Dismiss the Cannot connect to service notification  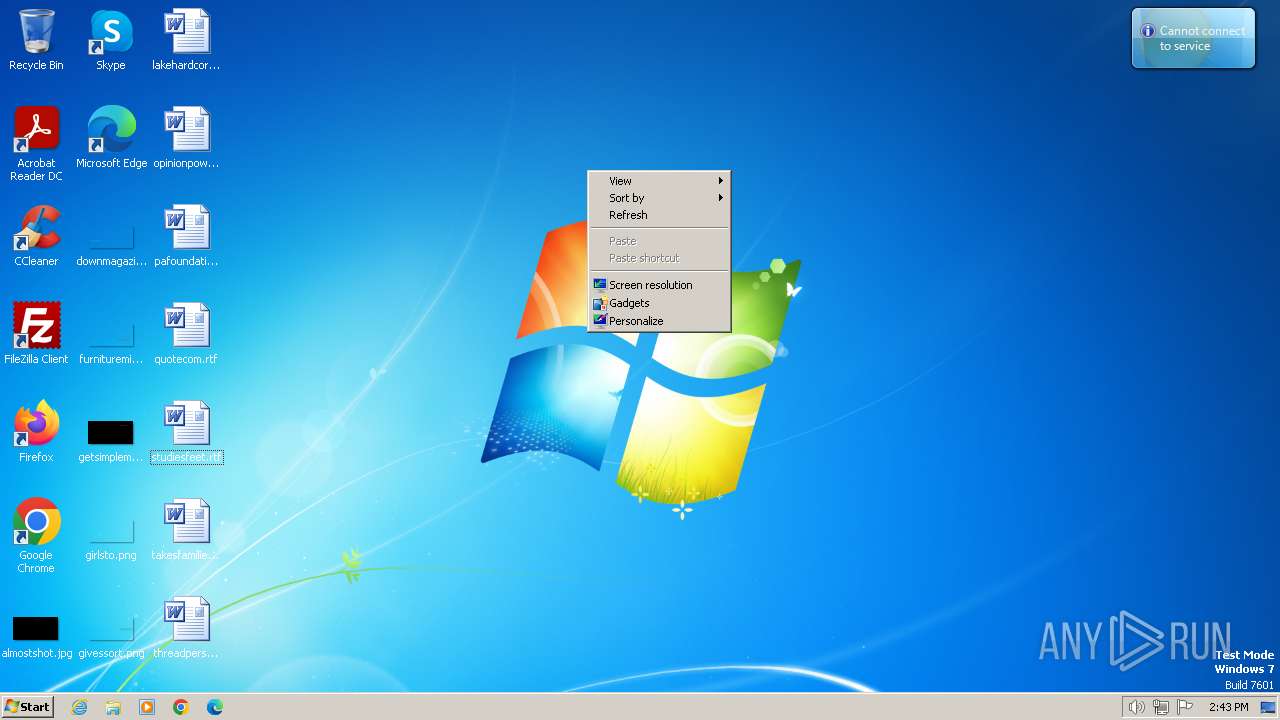click(x=1193, y=39)
